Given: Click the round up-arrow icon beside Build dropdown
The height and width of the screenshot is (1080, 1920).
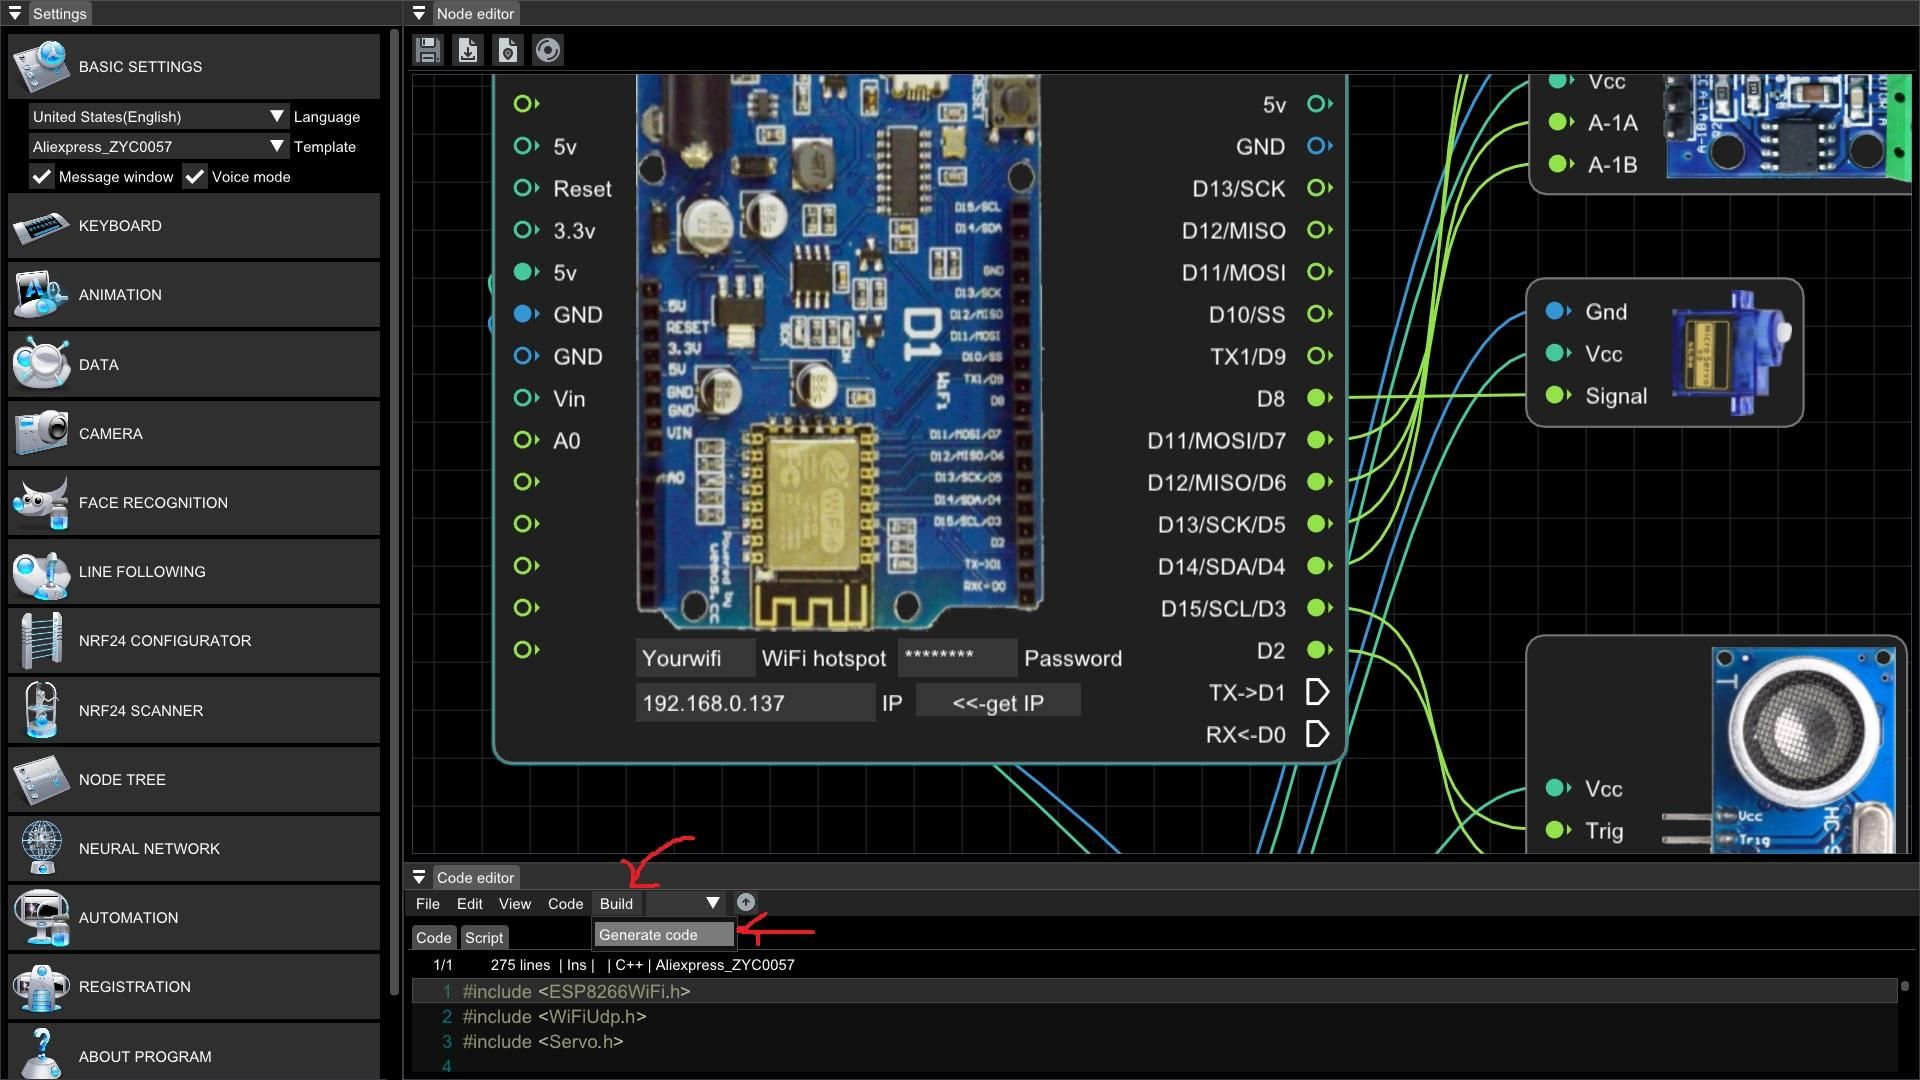Looking at the screenshot, I should pyautogui.click(x=745, y=903).
